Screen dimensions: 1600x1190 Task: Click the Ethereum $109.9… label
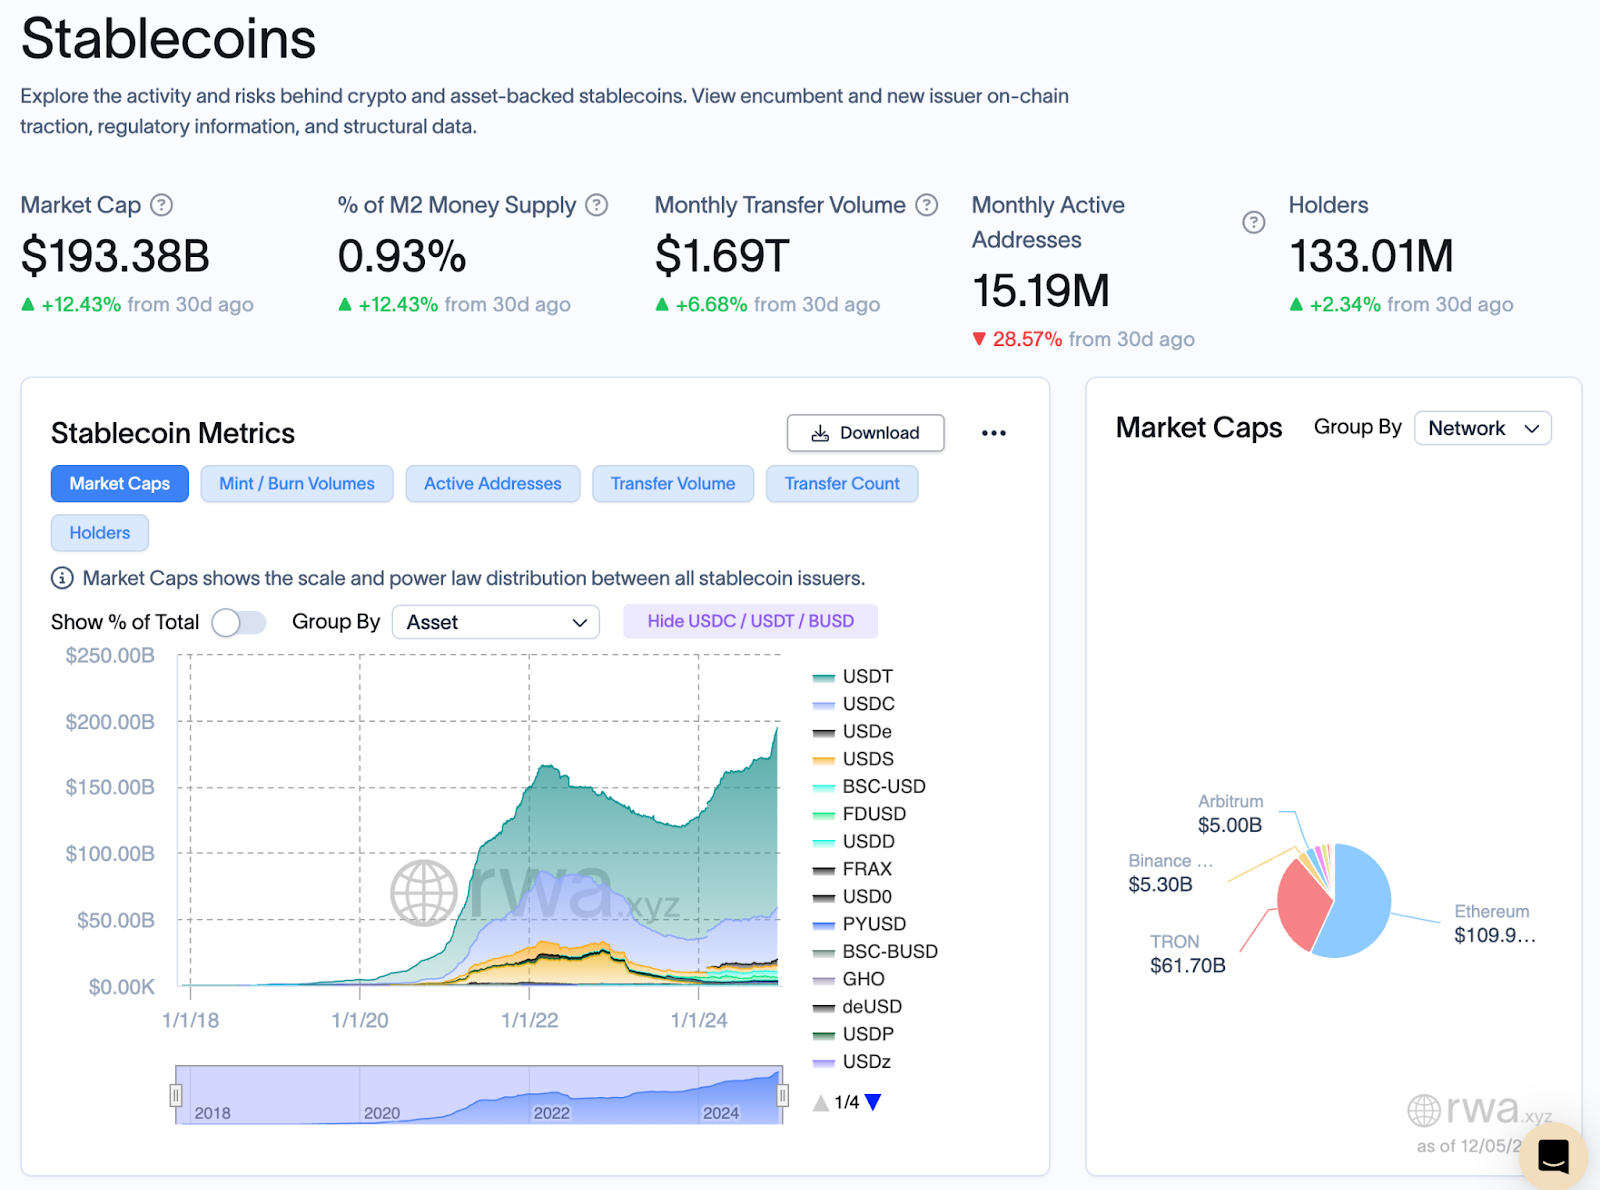(x=1494, y=924)
